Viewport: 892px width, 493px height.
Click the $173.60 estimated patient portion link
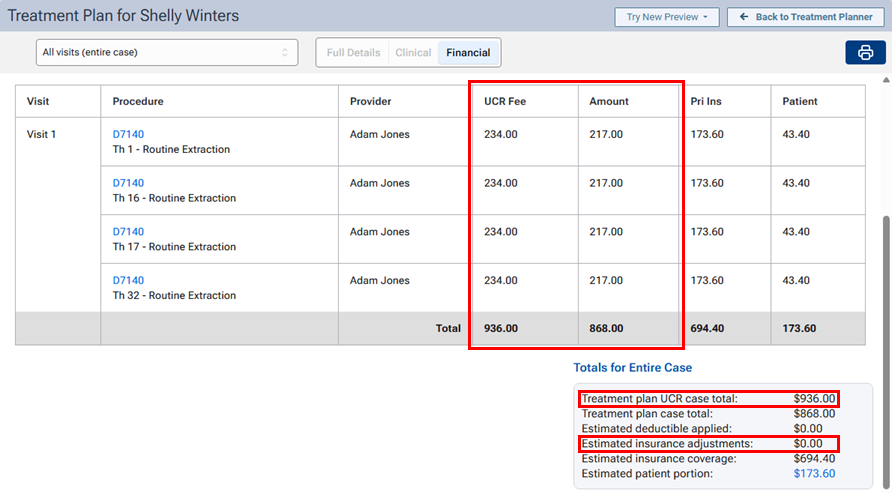pos(814,474)
